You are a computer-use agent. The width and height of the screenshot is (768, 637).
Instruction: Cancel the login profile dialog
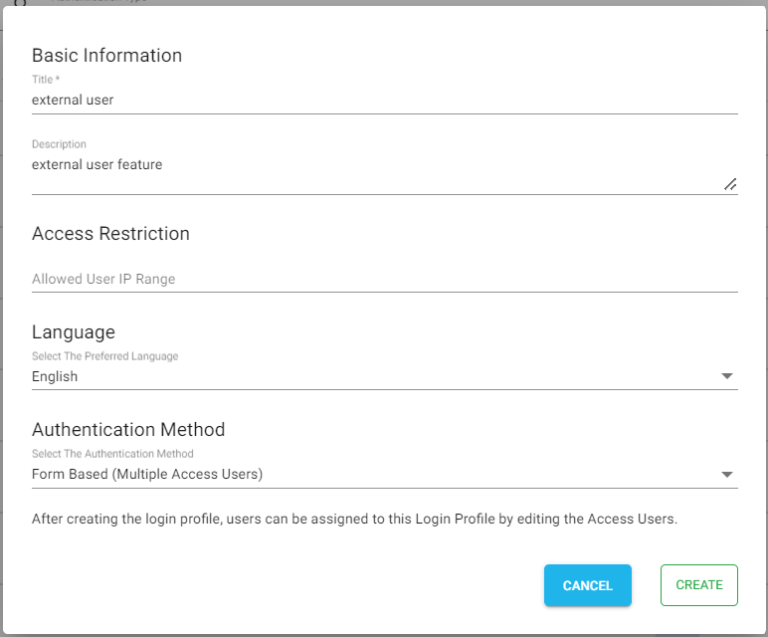click(x=587, y=585)
